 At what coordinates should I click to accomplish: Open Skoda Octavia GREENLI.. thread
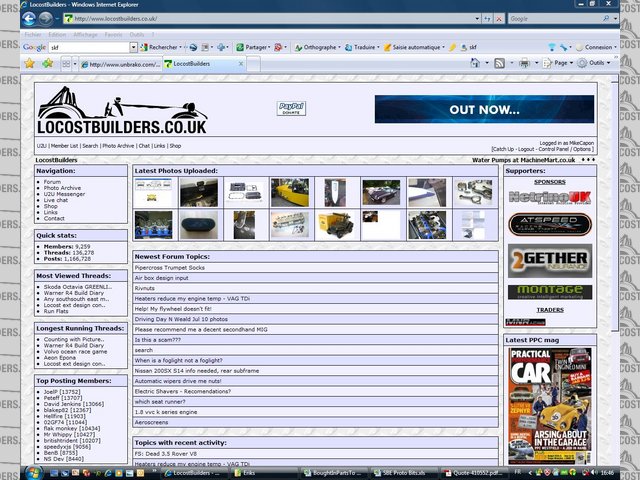pos(78,287)
